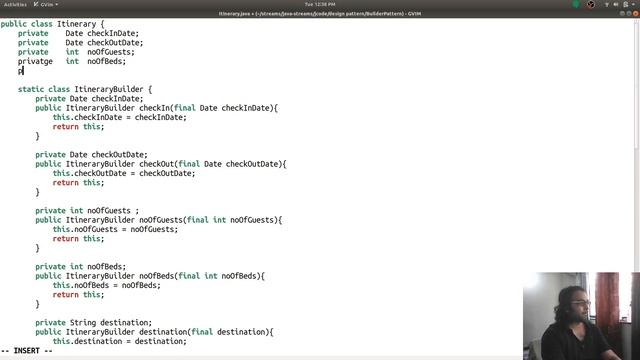Click 'this.checkOutDate = checkOutDate;' line
640x360 pixels.
pos(124,173)
